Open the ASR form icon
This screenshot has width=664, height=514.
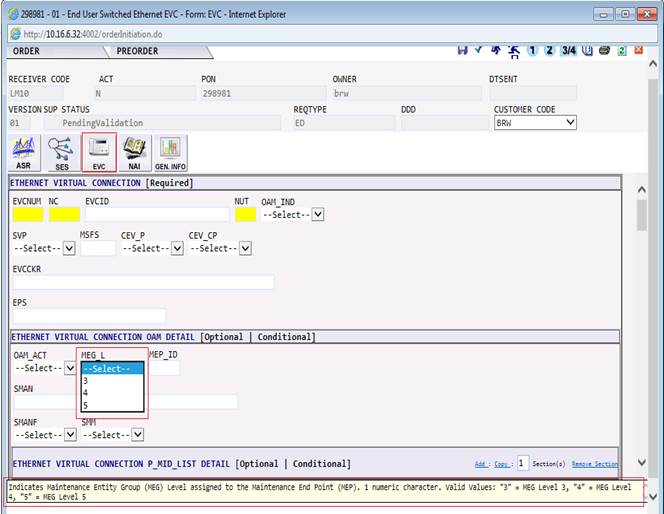coord(24,153)
